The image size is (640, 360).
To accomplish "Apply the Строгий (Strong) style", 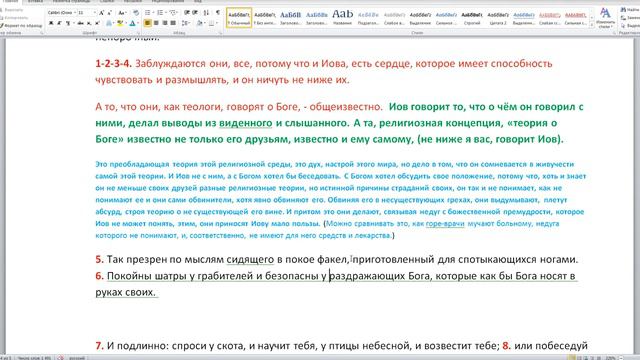I will pos(472,18).
